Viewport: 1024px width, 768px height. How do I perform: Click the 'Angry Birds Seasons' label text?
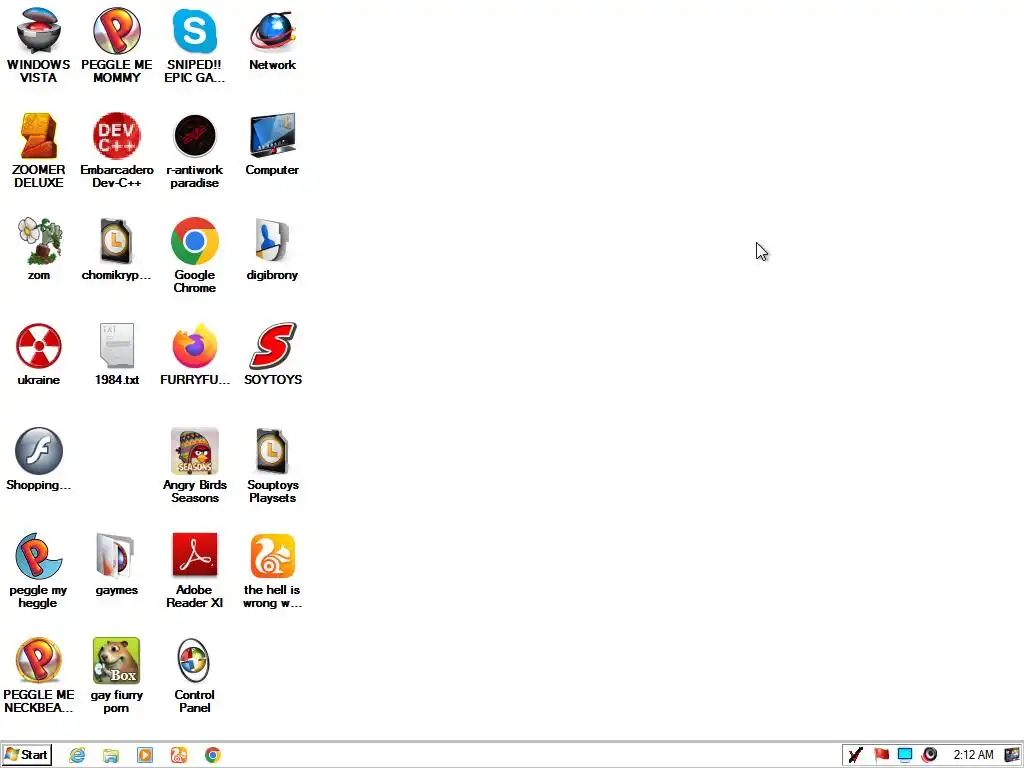(x=195, y=491)
